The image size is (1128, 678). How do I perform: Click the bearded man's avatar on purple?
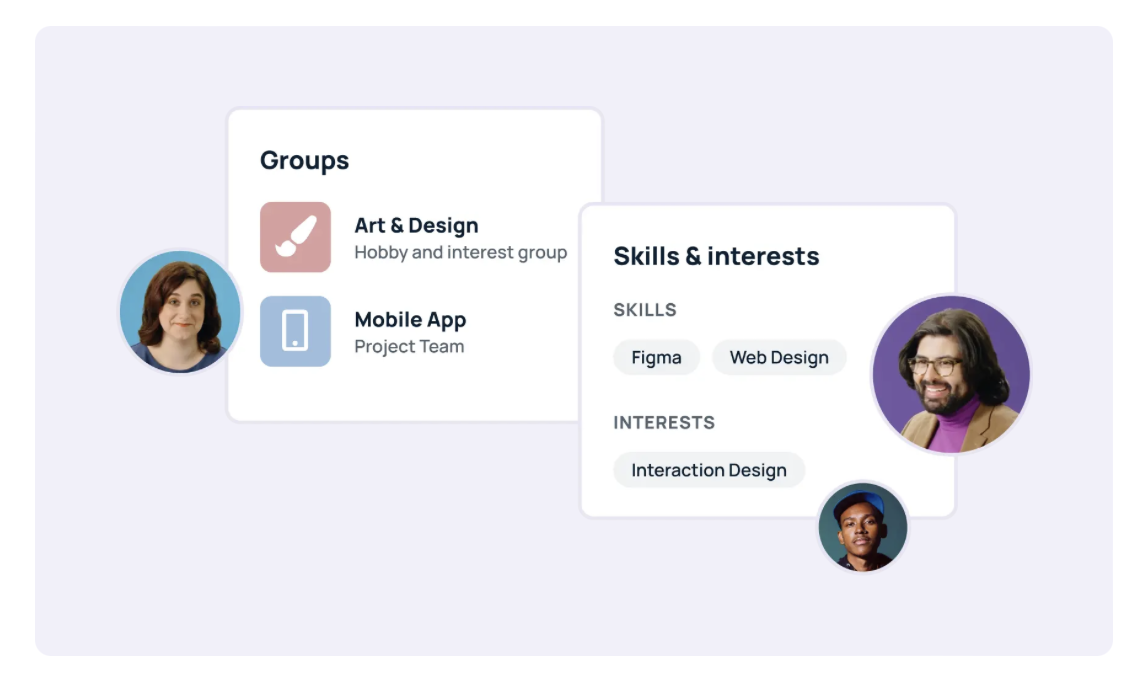click(x=951, y=374)
